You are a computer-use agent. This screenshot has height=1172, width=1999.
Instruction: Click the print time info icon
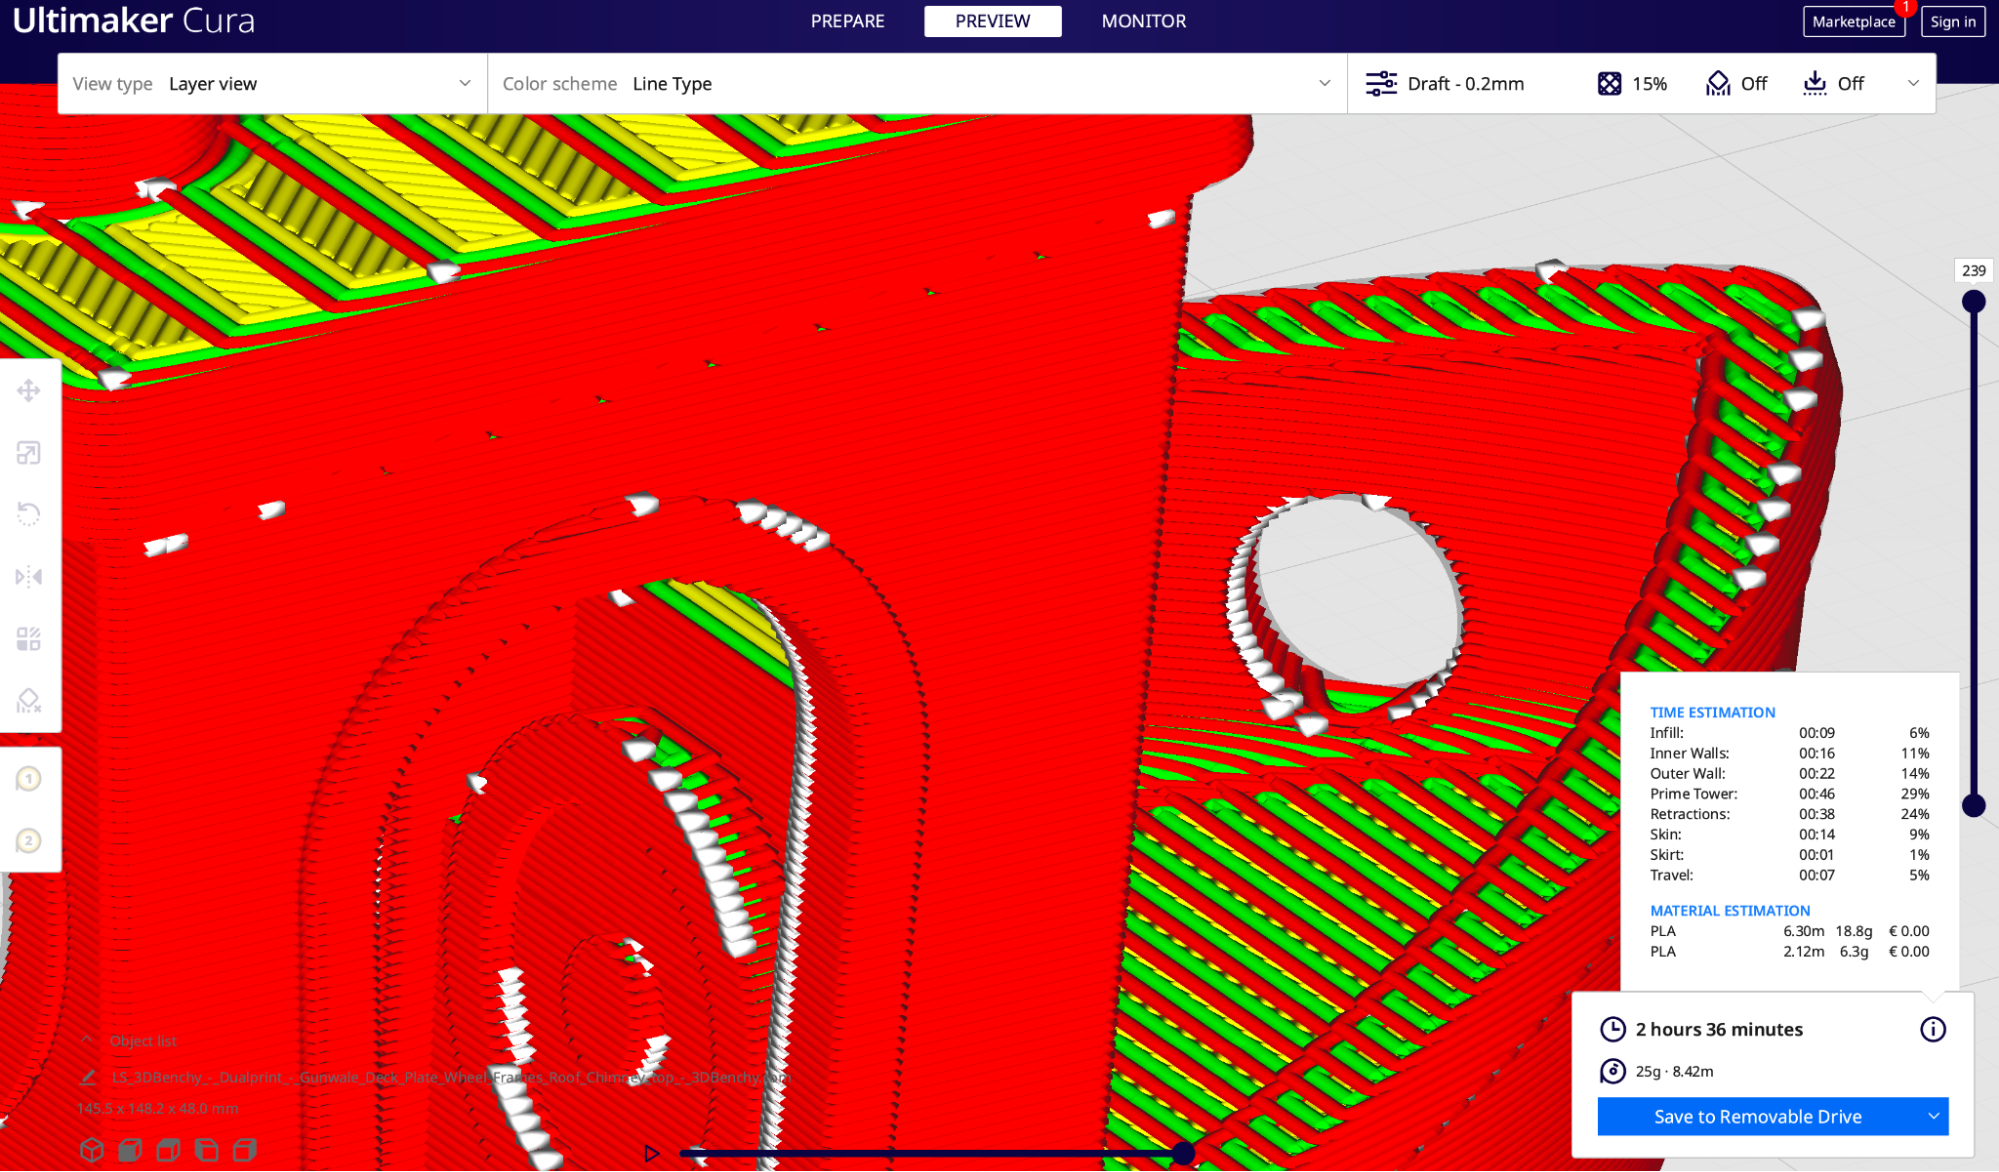[1932, 1029]
